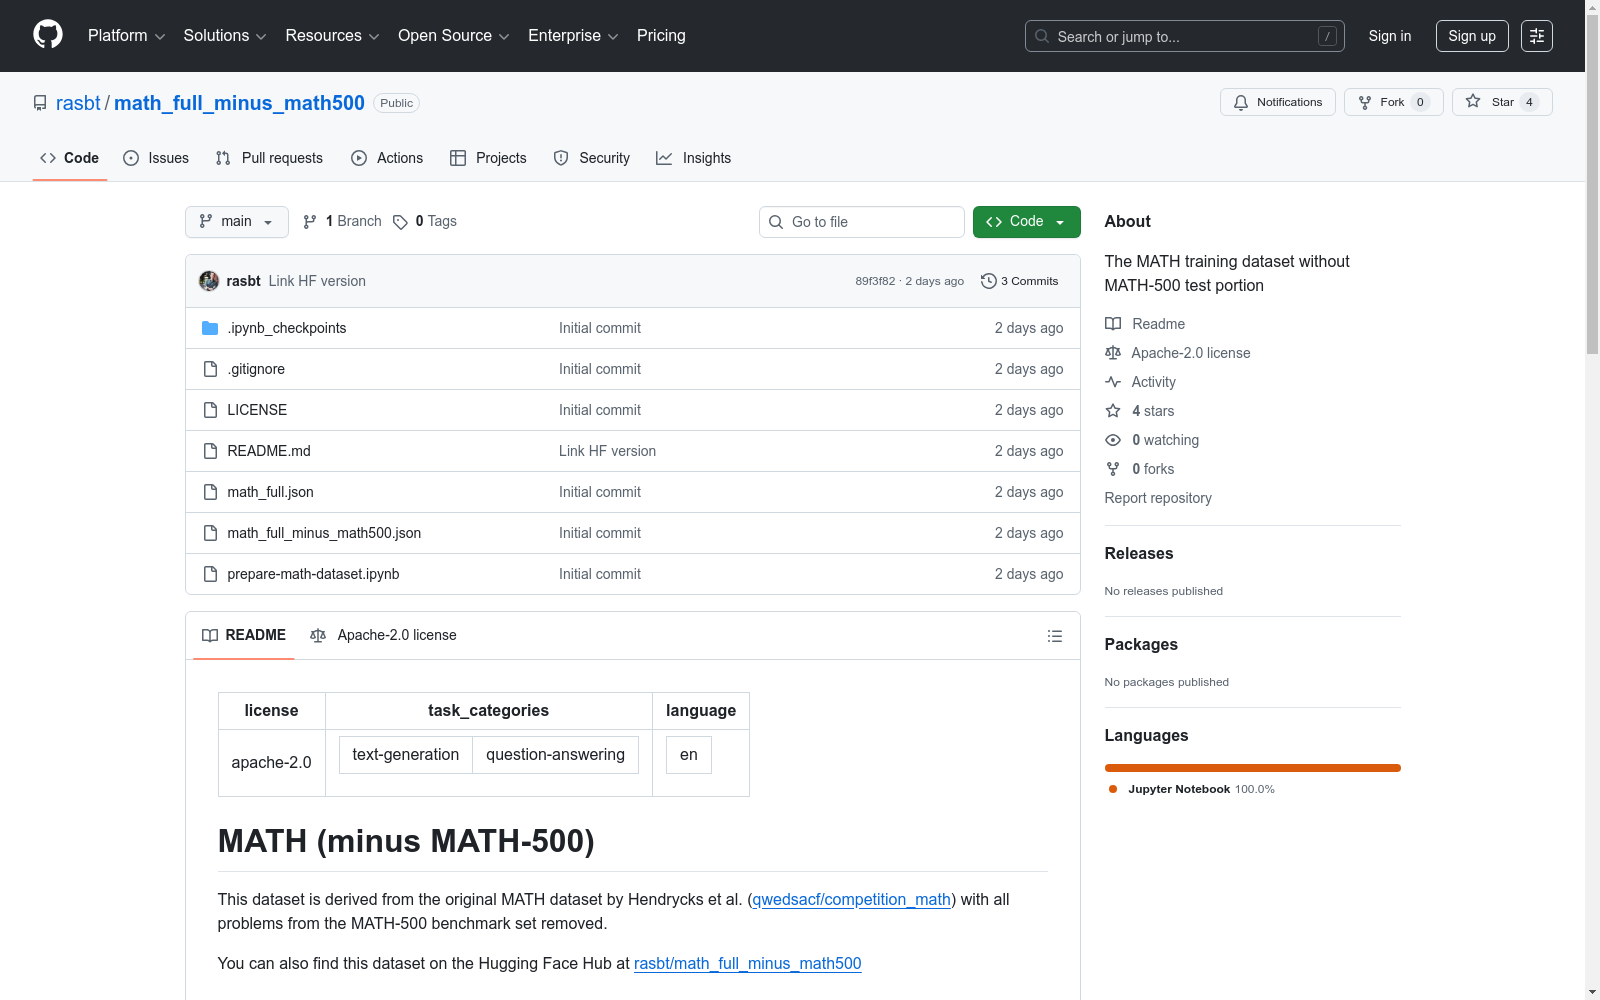The image size is (1600, 1000).
Task: Click the star icon in the Star button
Action: [x=1473, y=101]
